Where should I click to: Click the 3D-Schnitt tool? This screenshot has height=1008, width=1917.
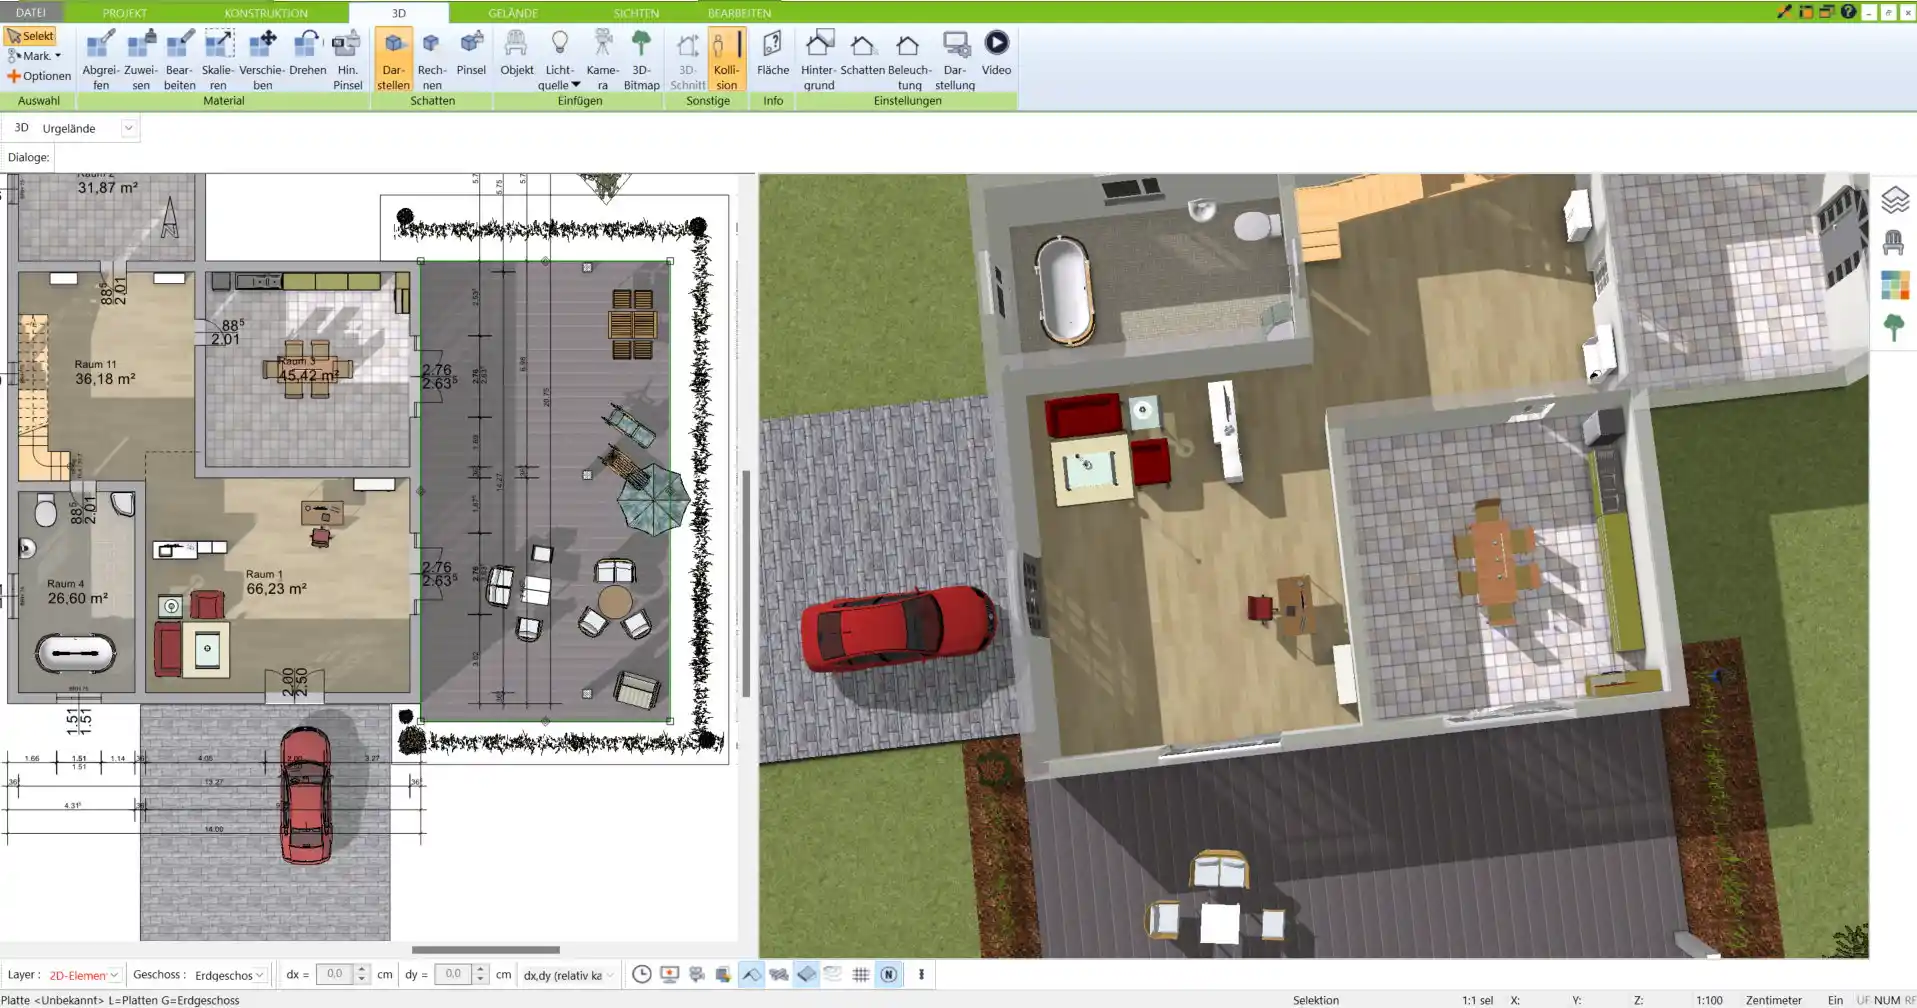click(687, 59)
